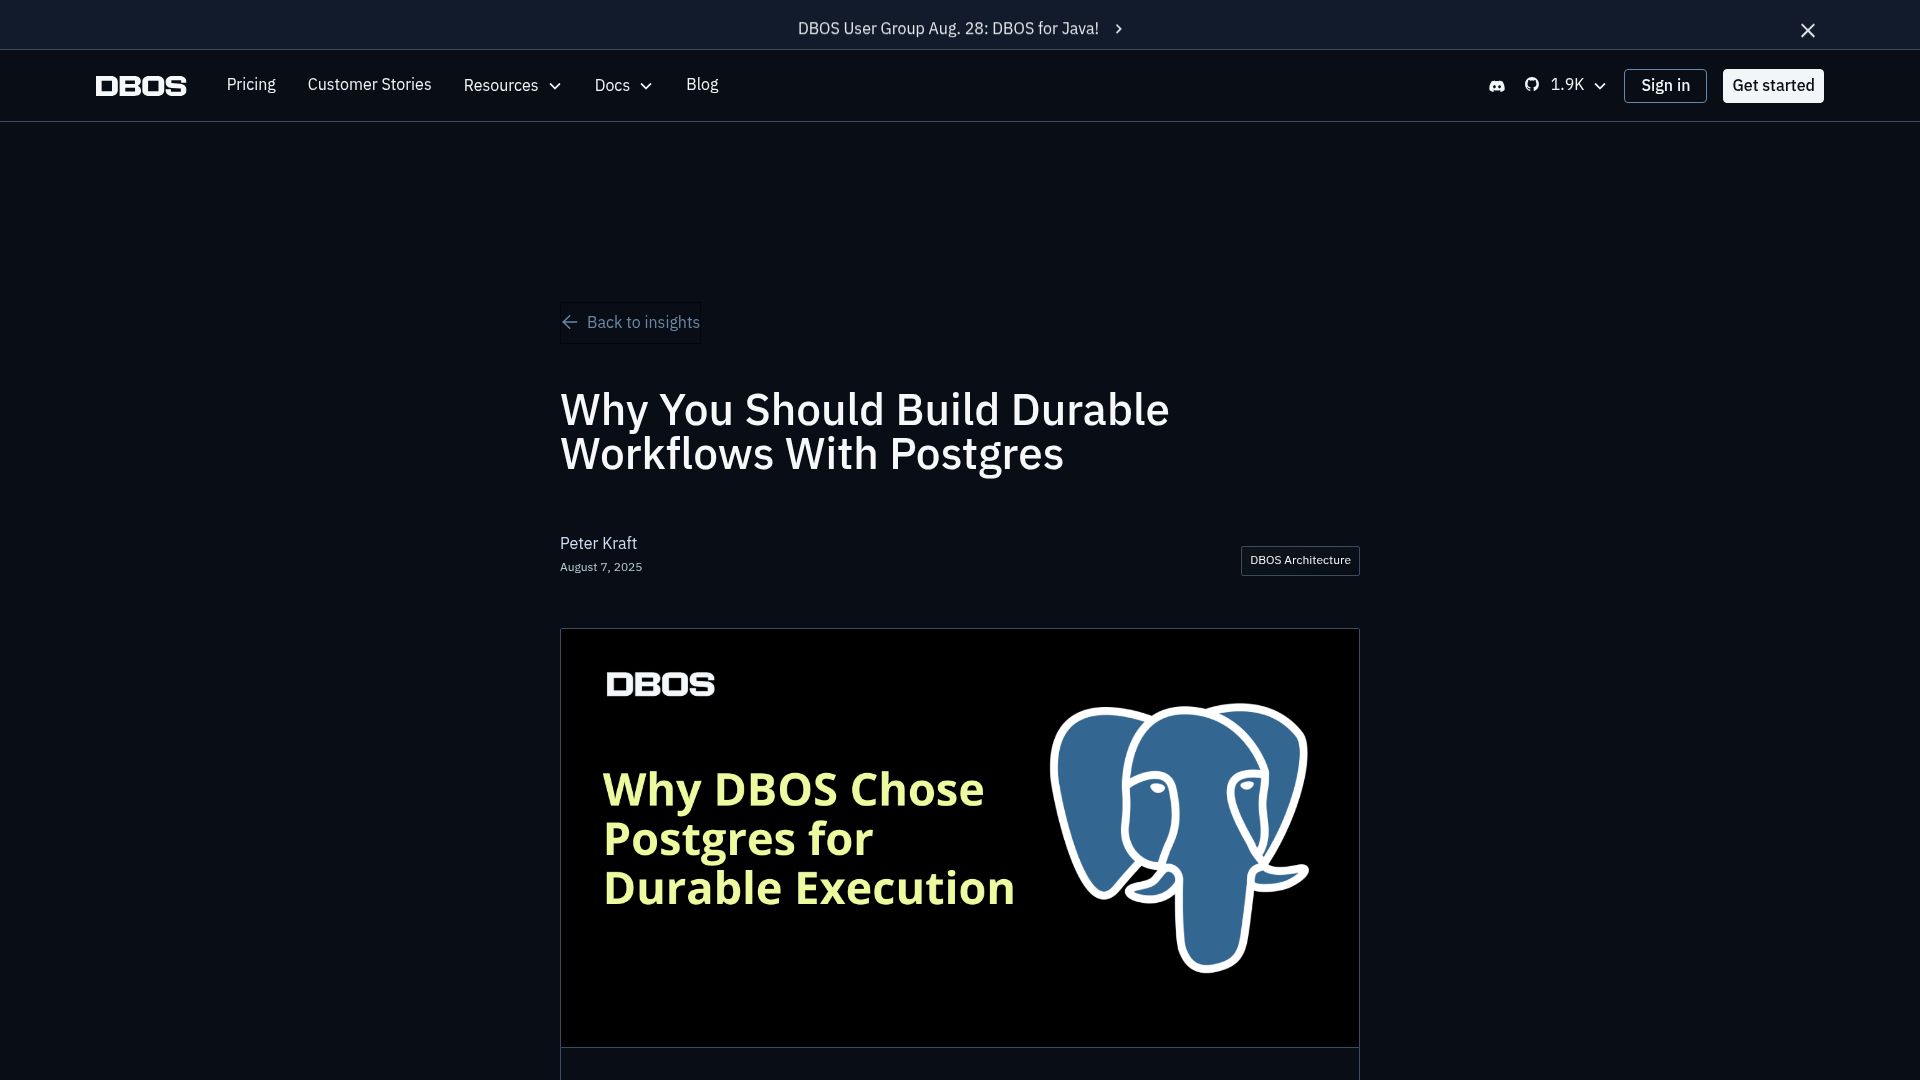Click the Get started button
Screen dimensions: 1920x1080
click(1773, 86)
